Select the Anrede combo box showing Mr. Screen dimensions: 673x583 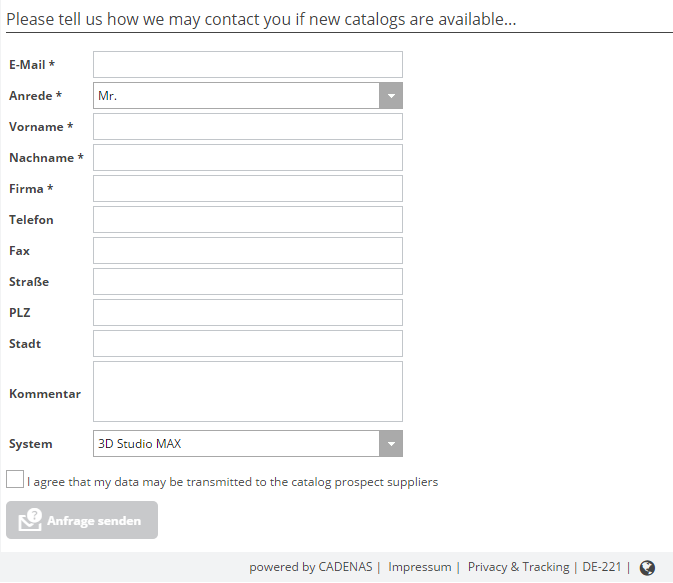pos(237,96)
